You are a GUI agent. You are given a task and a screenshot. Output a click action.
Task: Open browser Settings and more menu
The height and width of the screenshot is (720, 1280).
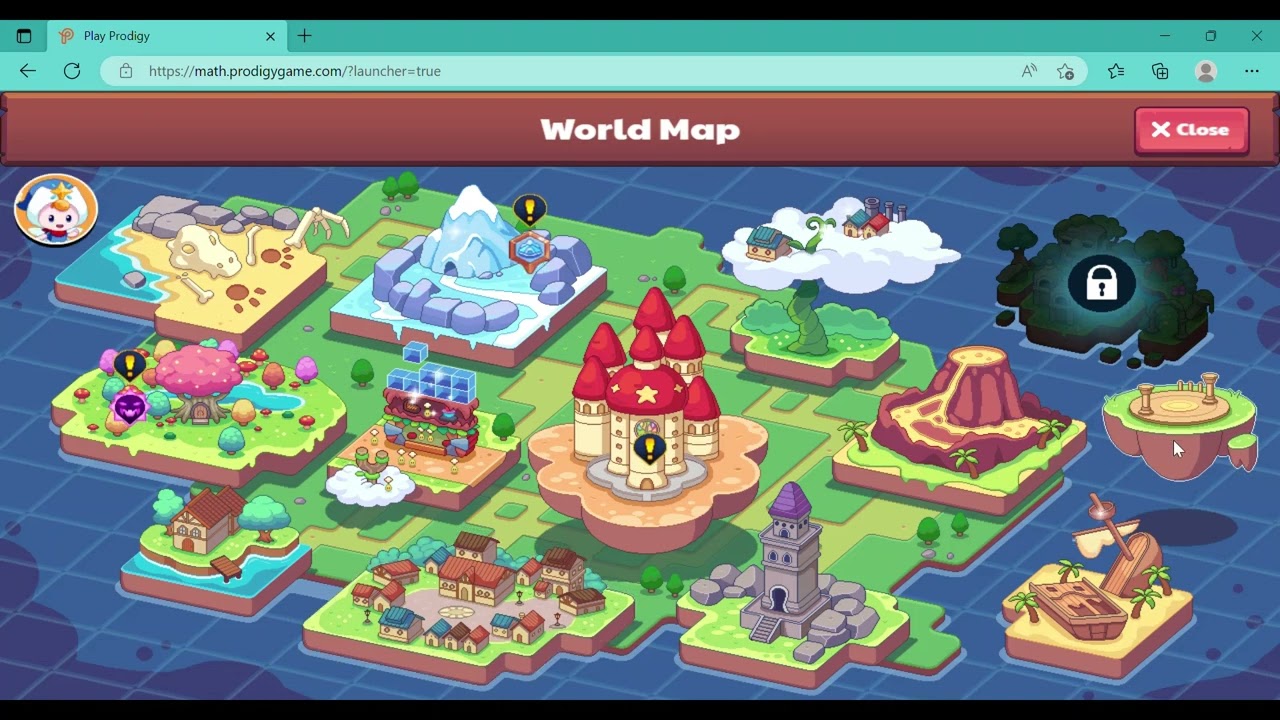pyautogui.click(x=1252, y=71)
